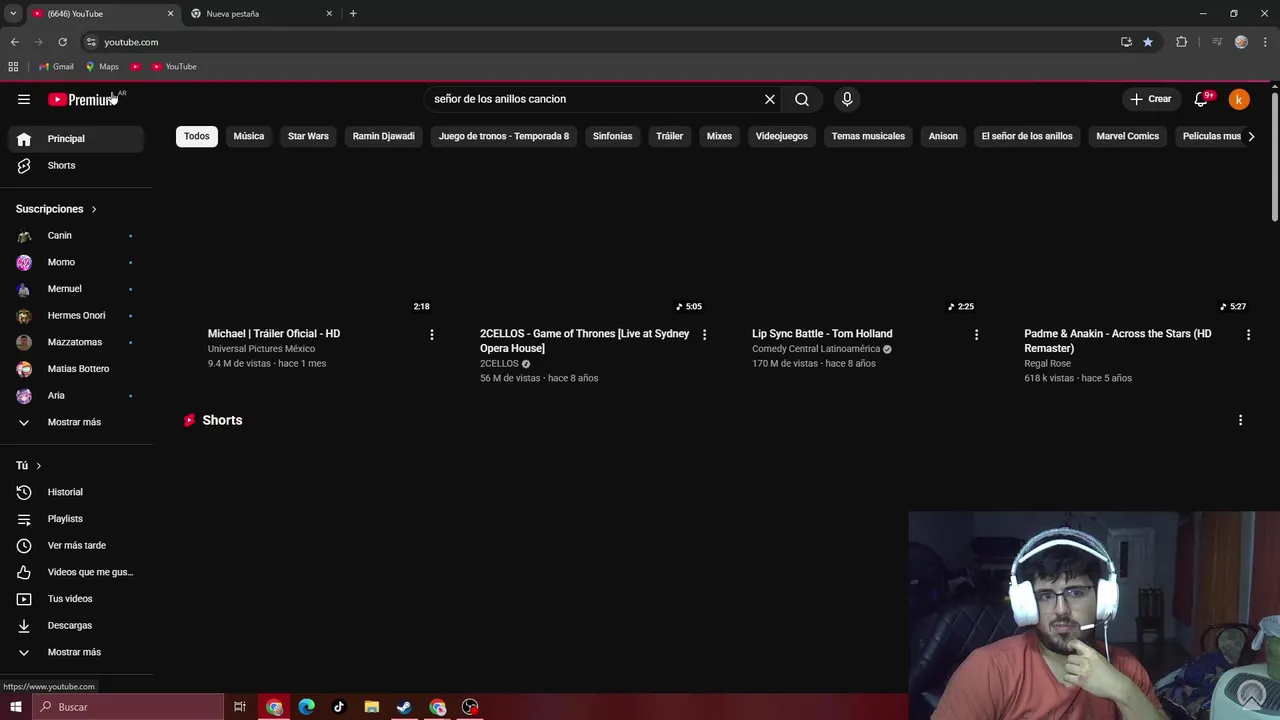Viewport: 1280px width, 720px height.
Task: Select the Mixes filter chip
Action: click(x=719, y=136)
